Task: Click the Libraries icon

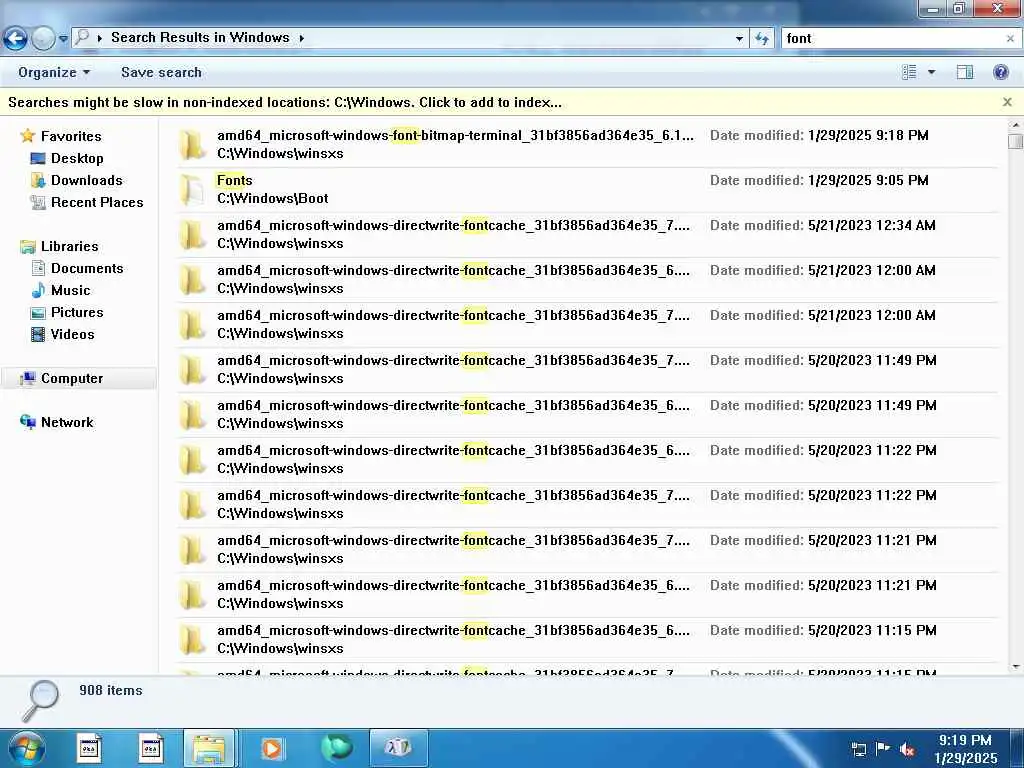Action: (27, 246)
